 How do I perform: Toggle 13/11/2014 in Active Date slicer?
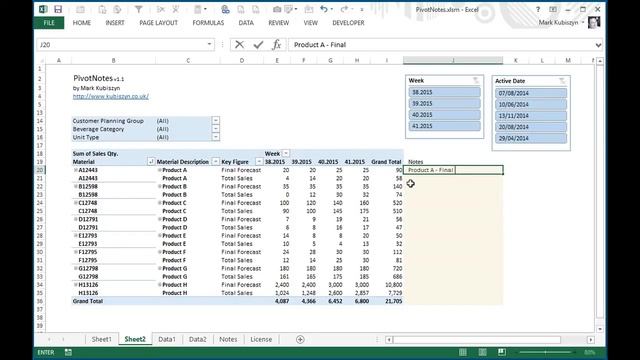(531, 116)
